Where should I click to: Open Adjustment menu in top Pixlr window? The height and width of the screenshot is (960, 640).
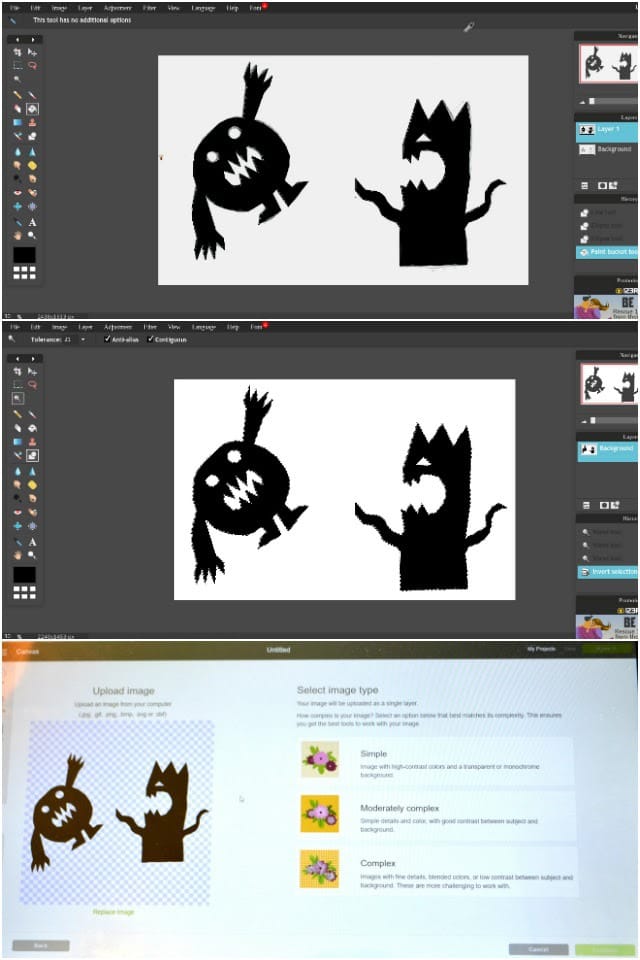tap(118, 8)
